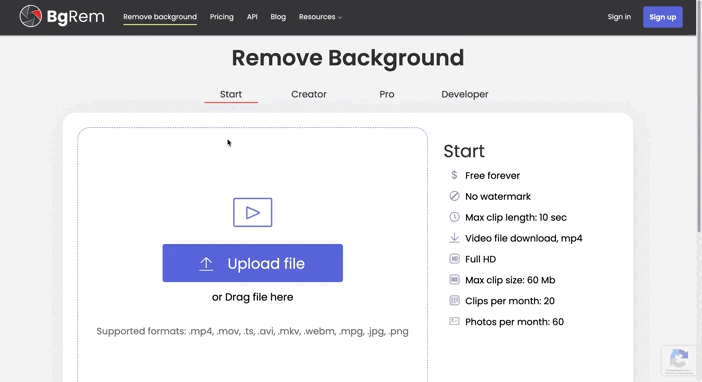Click the 'Start' plan heading in side panel
The image size is (702, 382).
click(464, 151)
